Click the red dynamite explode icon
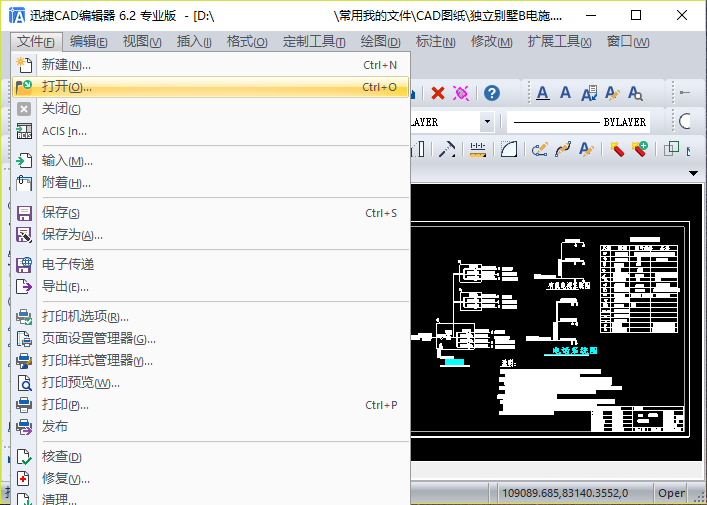Image resolution: width=707 pixels, height=505 pixels. tap(617, 149)
